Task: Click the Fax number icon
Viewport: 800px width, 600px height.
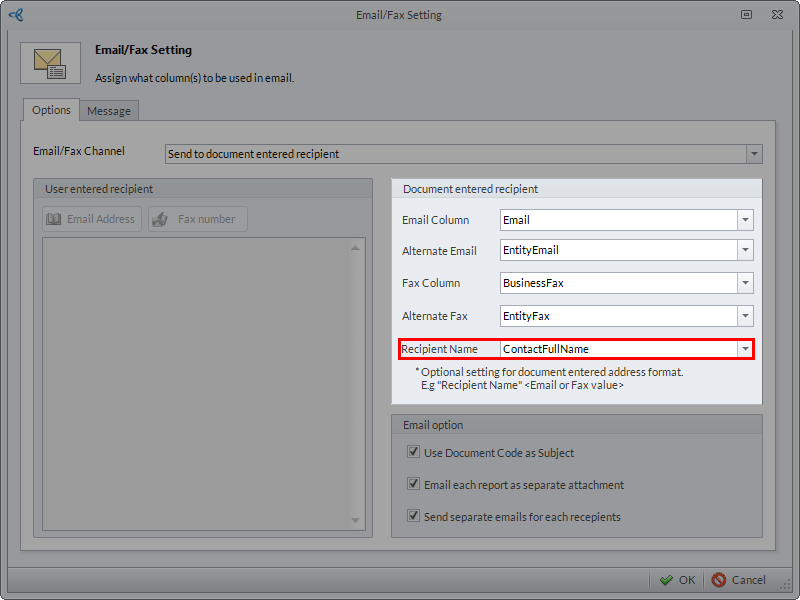Action: click(x=161, y=219)
